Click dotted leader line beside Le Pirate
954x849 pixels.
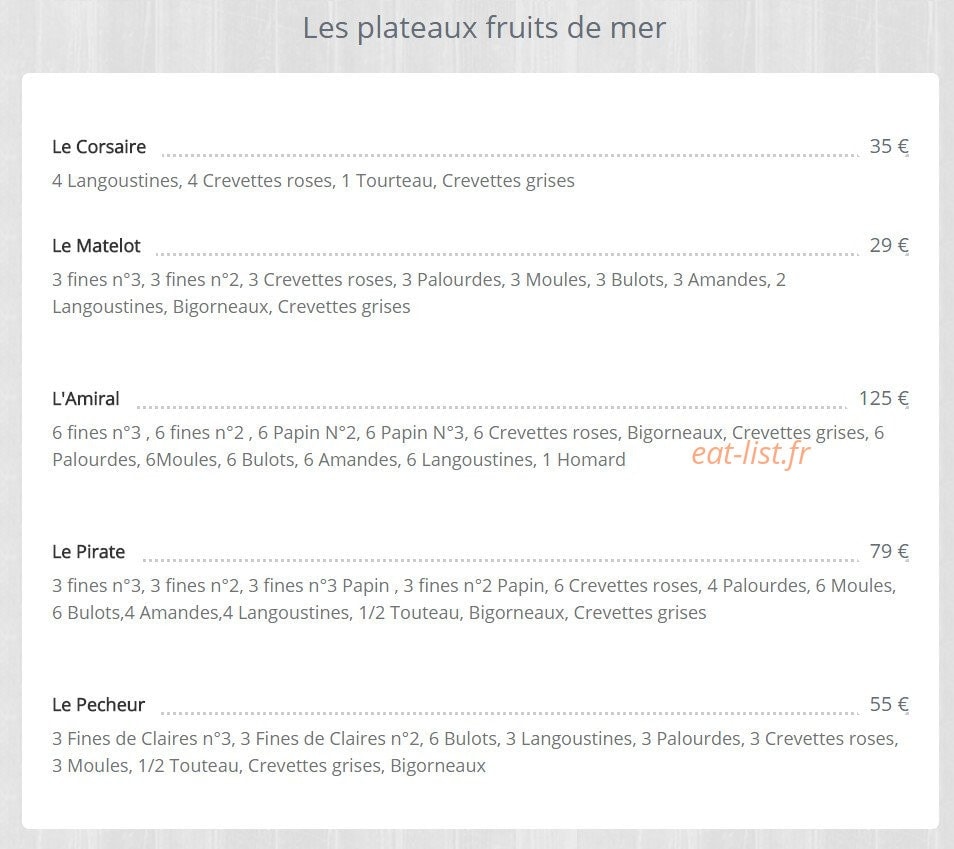click(x=500, y=560)
